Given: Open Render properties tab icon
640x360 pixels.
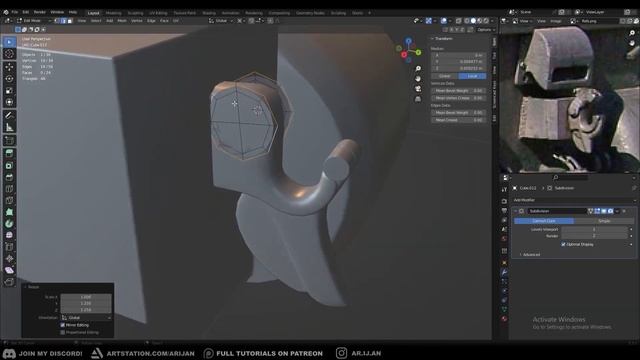Looking at the screenshot, I should click(504, 201).
